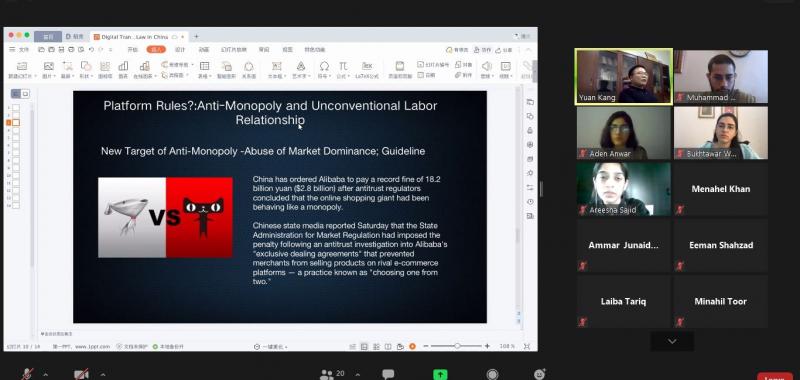Screen dimensions: 800x380
Task: Click the WordArt icon in ribbon
Action: (301, 66)
